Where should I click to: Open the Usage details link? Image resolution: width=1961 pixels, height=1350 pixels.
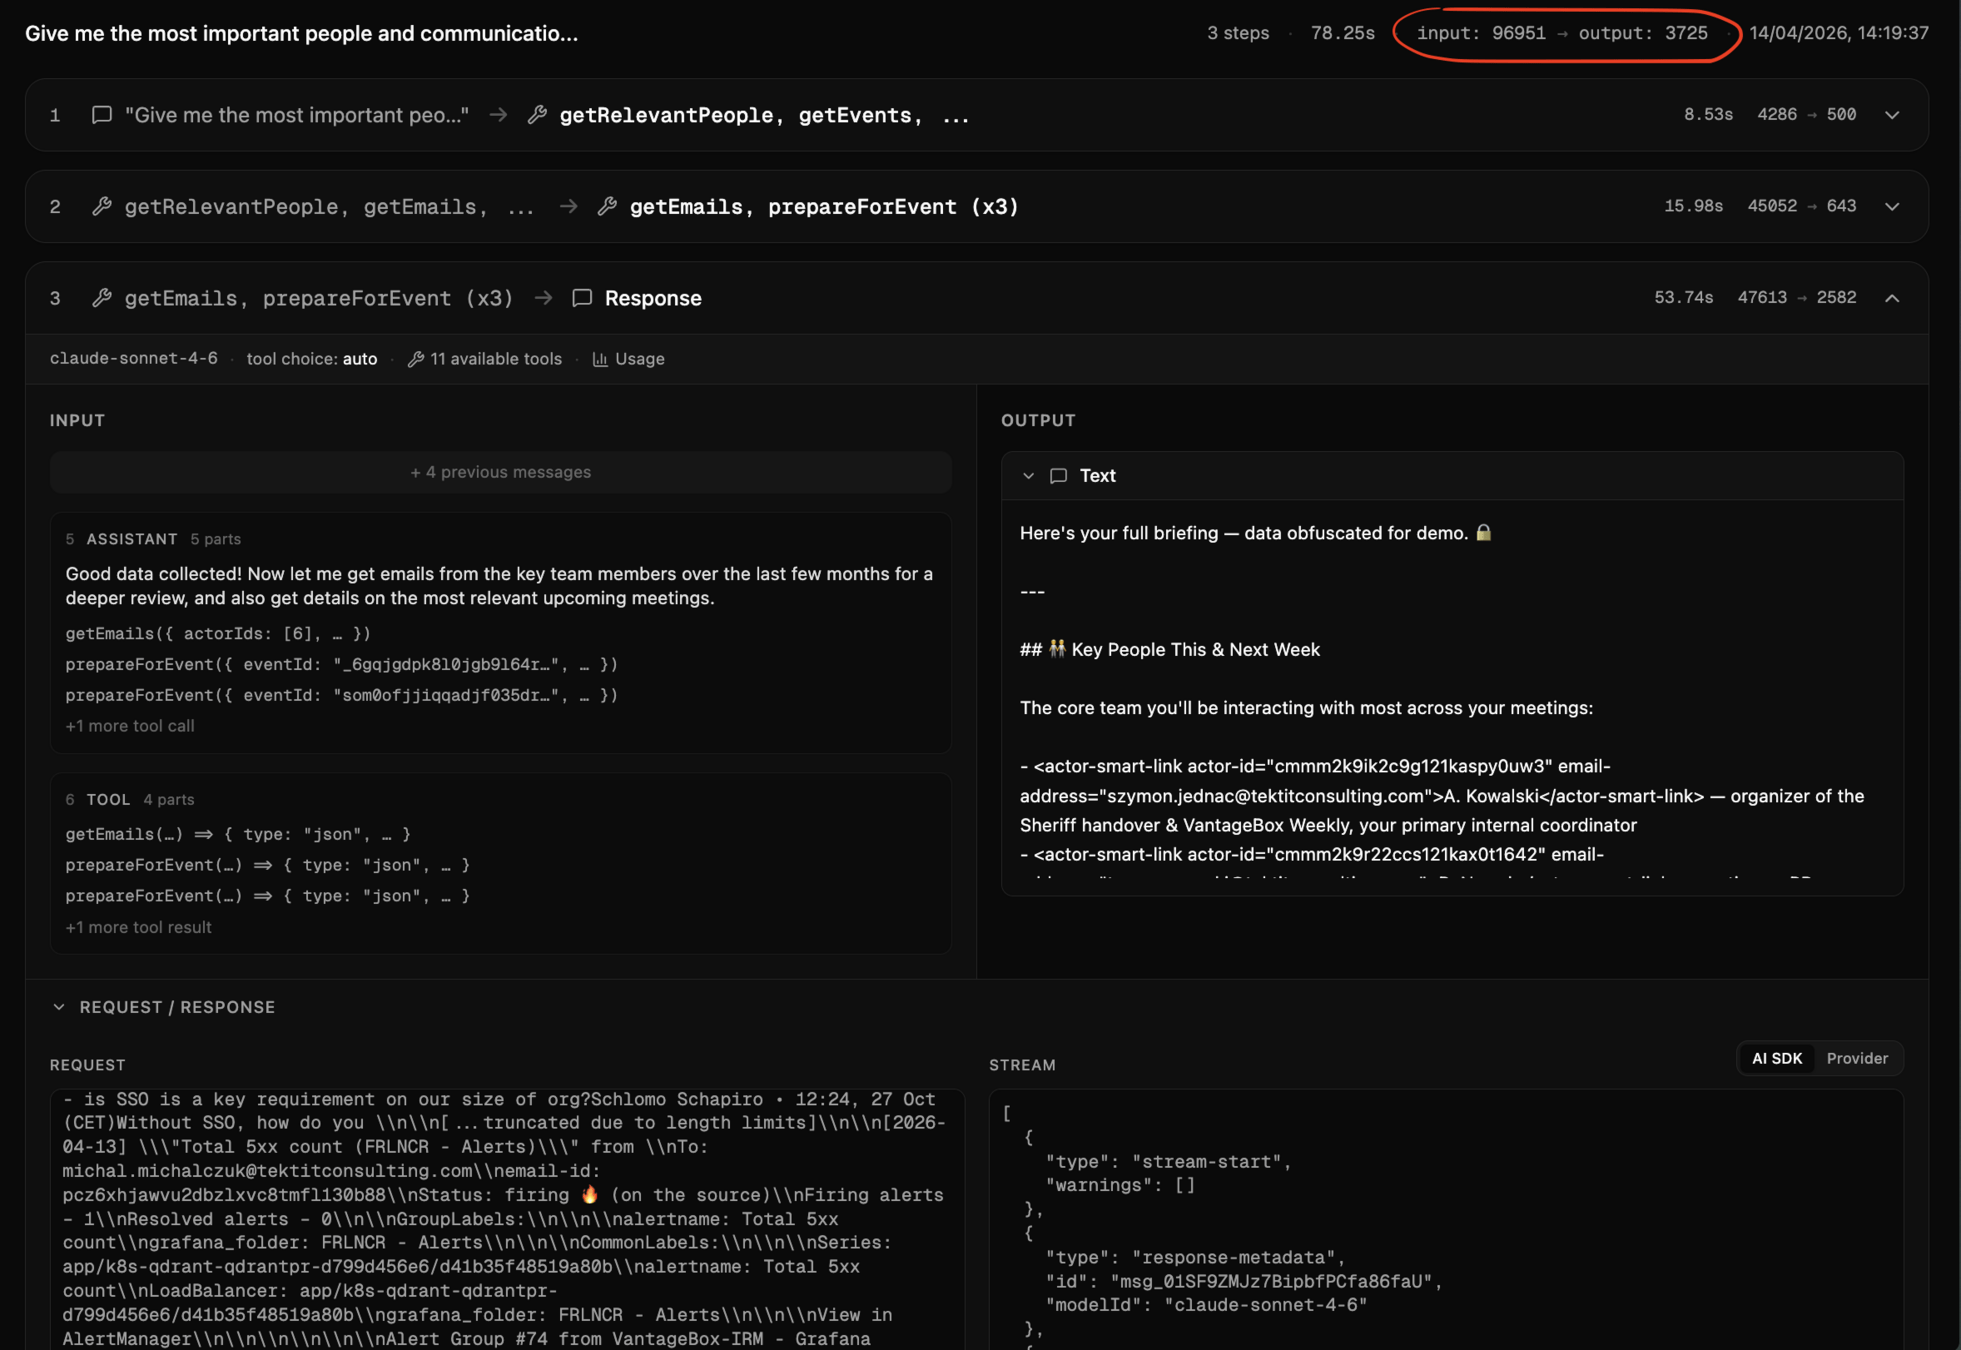[639, 359]
